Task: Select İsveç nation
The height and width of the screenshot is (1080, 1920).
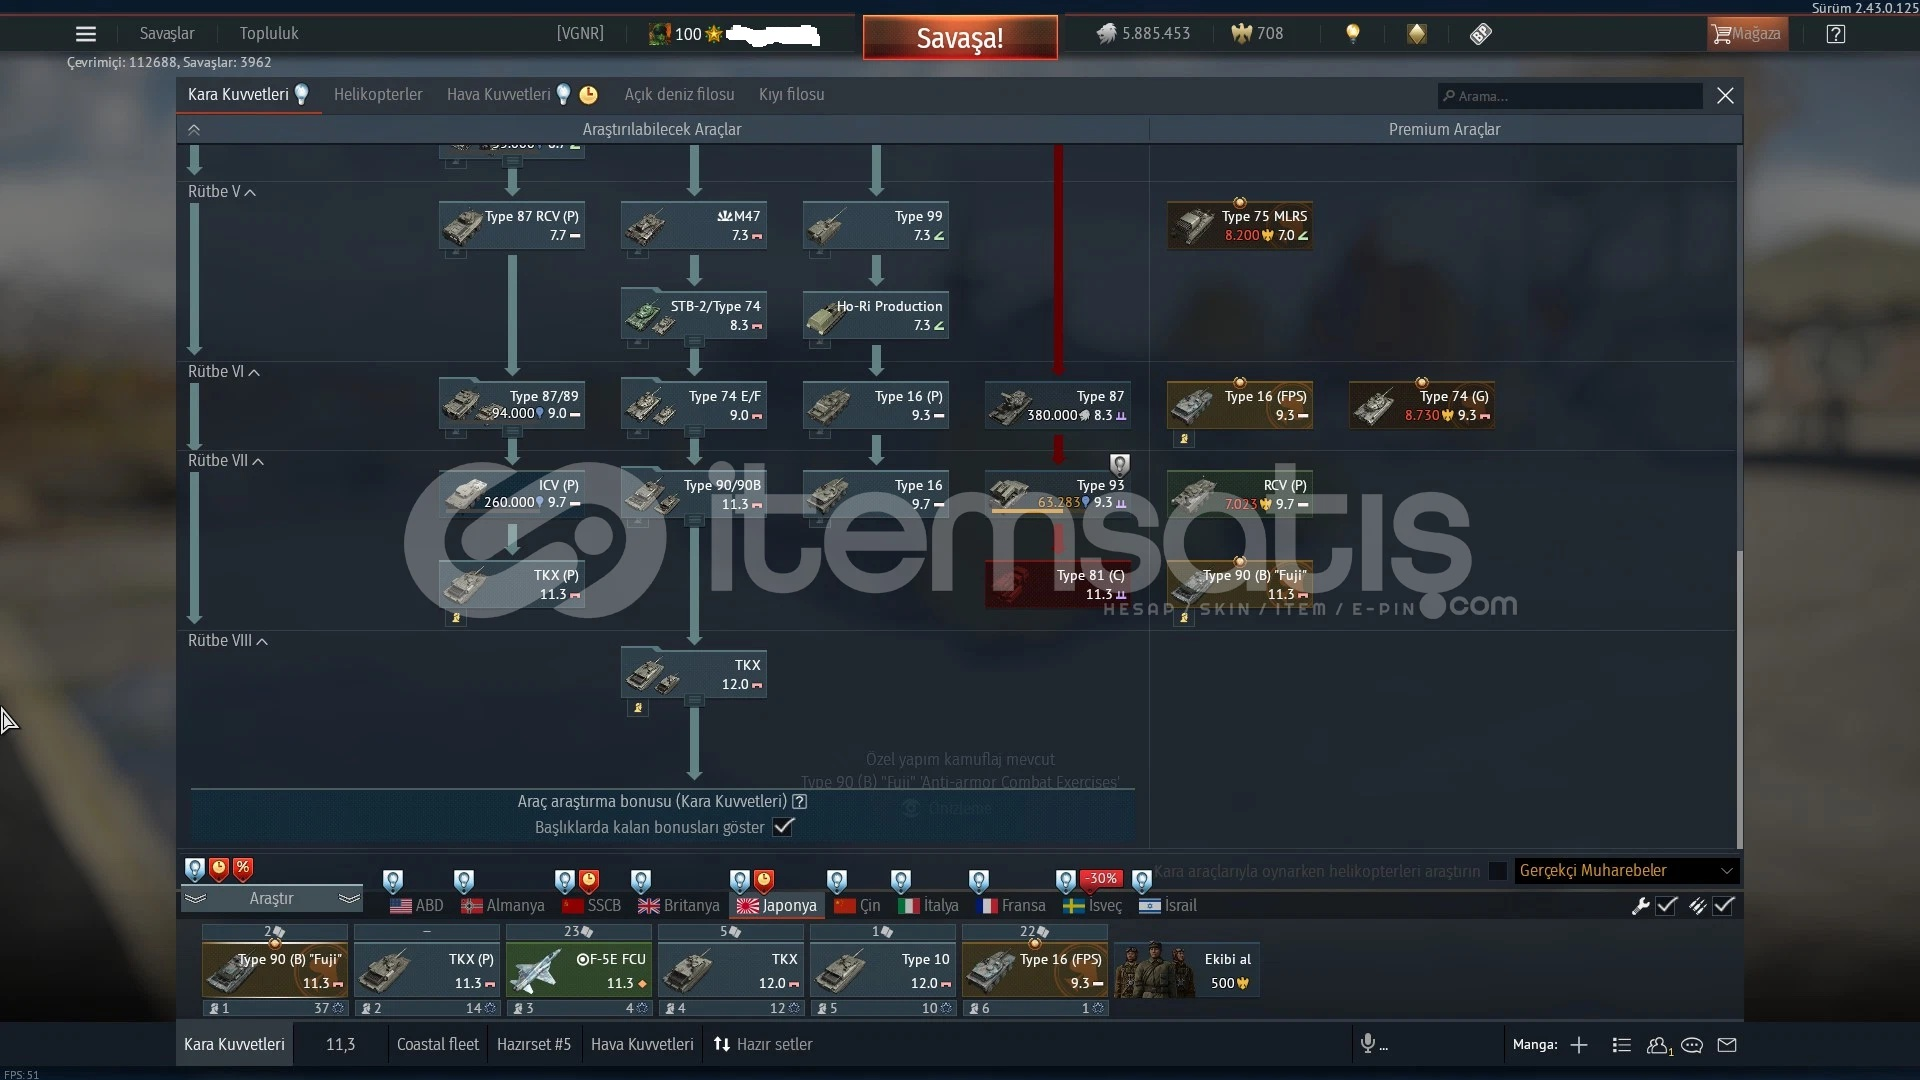Action: coord(1092,906)
